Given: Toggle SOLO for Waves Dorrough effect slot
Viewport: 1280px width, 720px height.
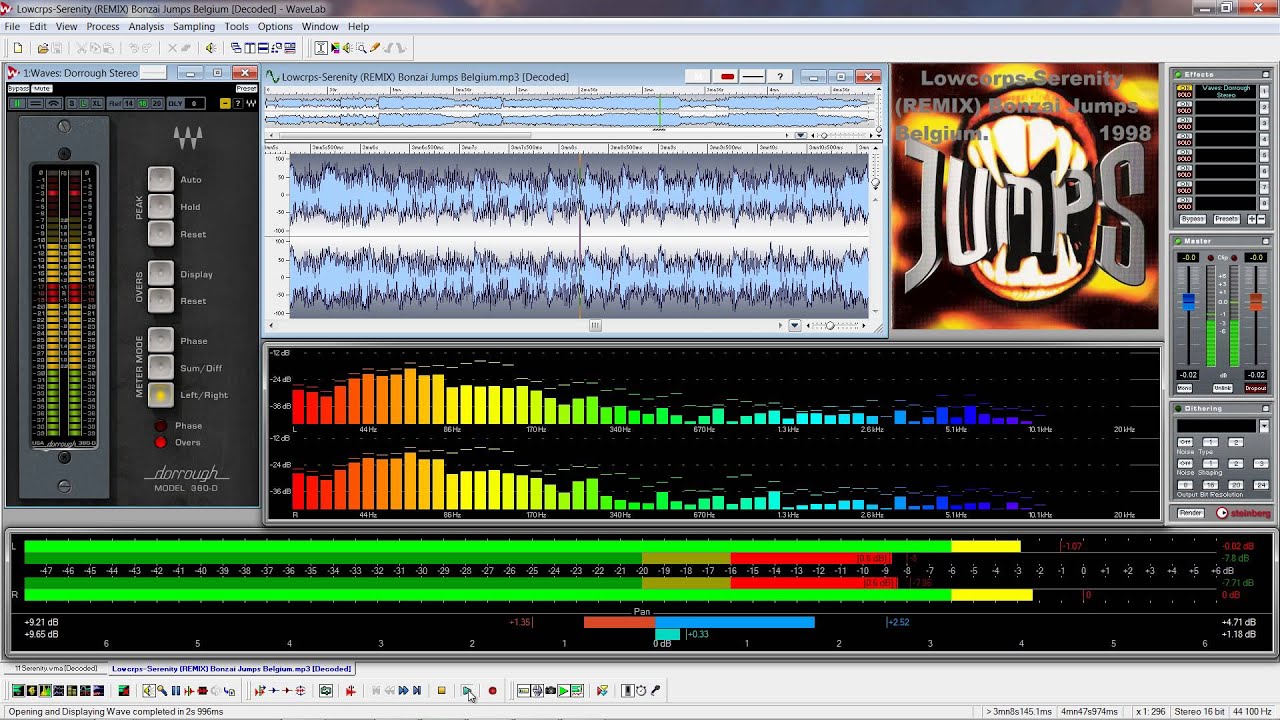Looking at the screenshot, I should click(1184, 95).
